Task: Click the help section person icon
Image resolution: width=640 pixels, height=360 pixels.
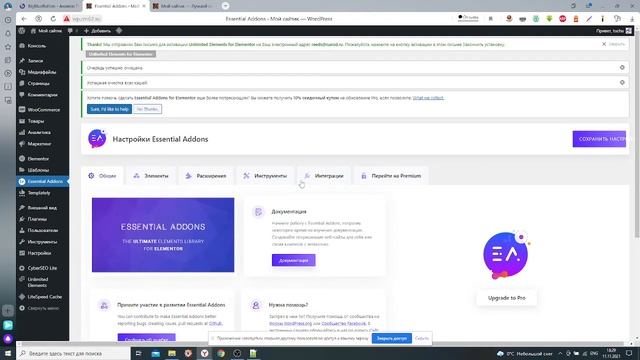Action: (x=256, y=305)
